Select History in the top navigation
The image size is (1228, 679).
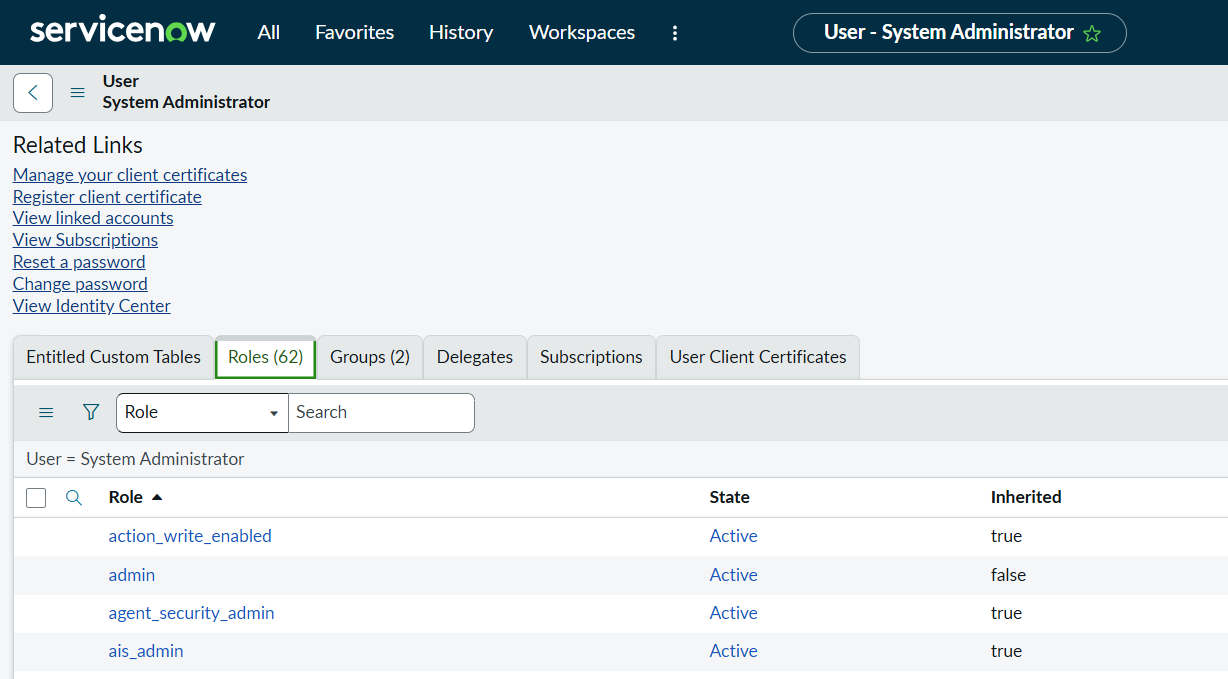pyautogui.click(x=460, y=32)
